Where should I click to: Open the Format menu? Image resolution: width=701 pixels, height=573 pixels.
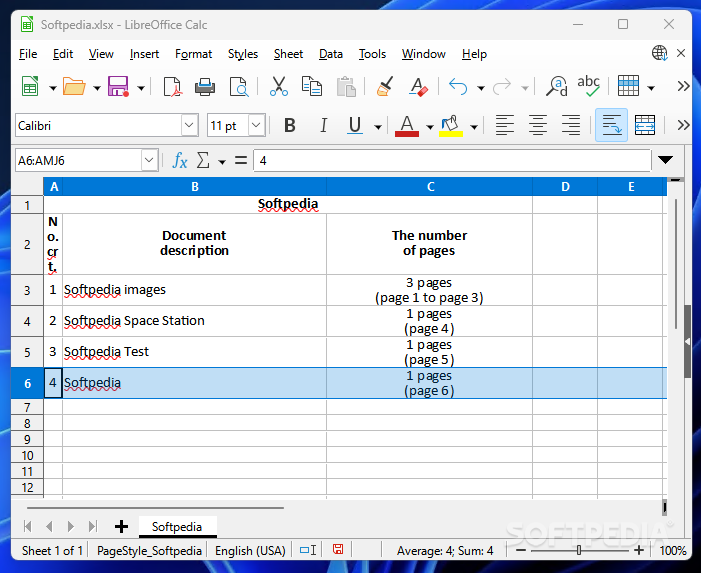coord(194,54)
